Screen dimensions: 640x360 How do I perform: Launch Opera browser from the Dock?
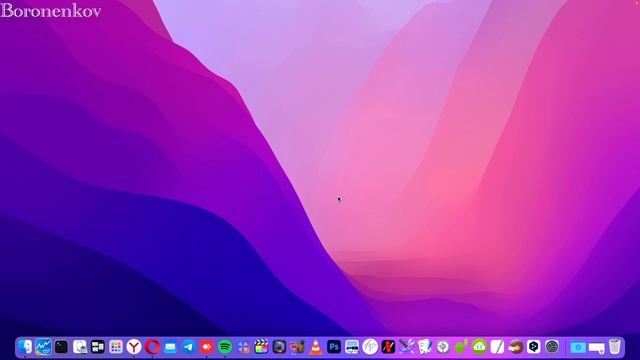pos(152,347)
